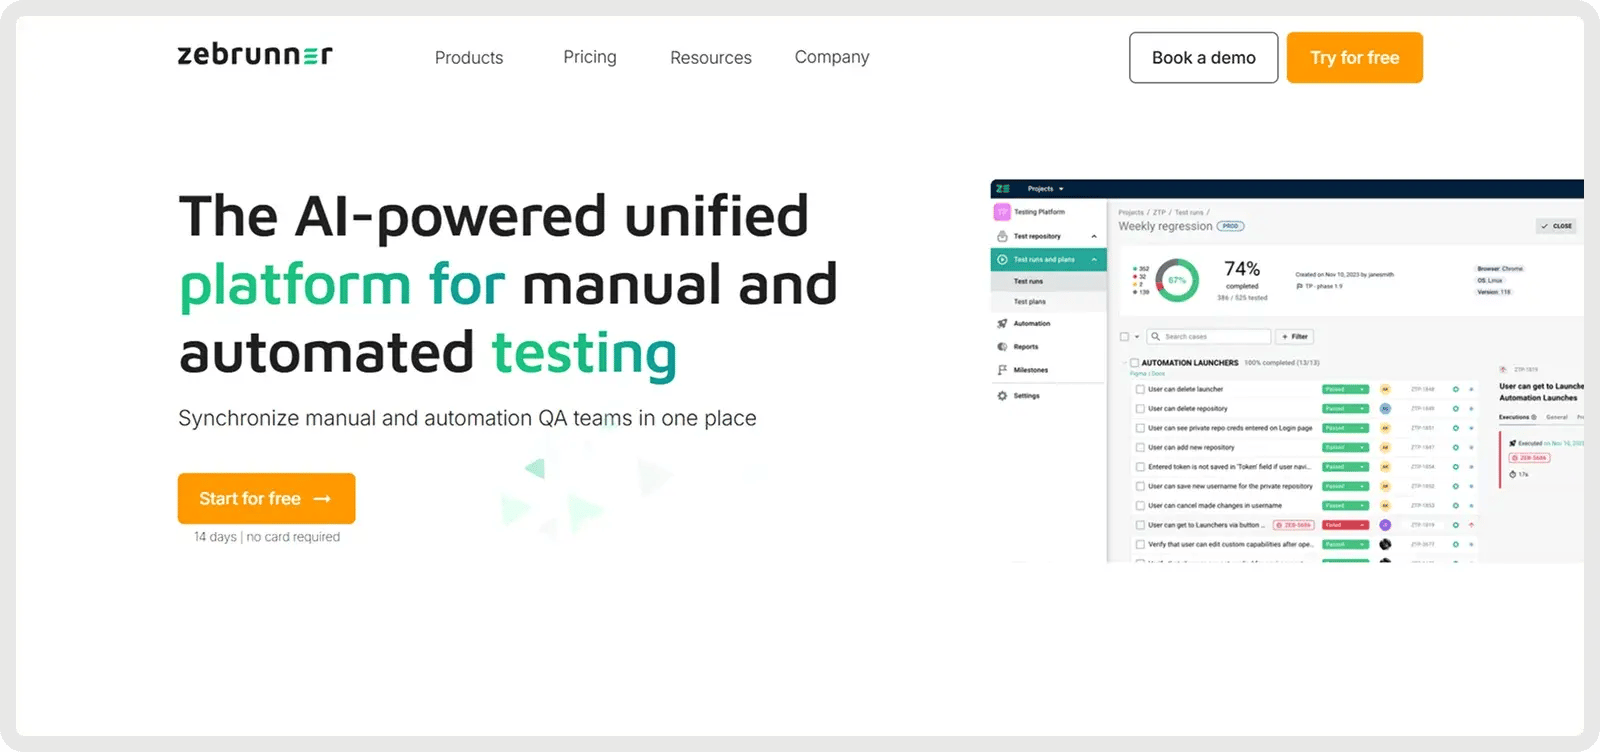Click the Test repository icon
Screen dimensions: 1600x752
pos(1002,237)
